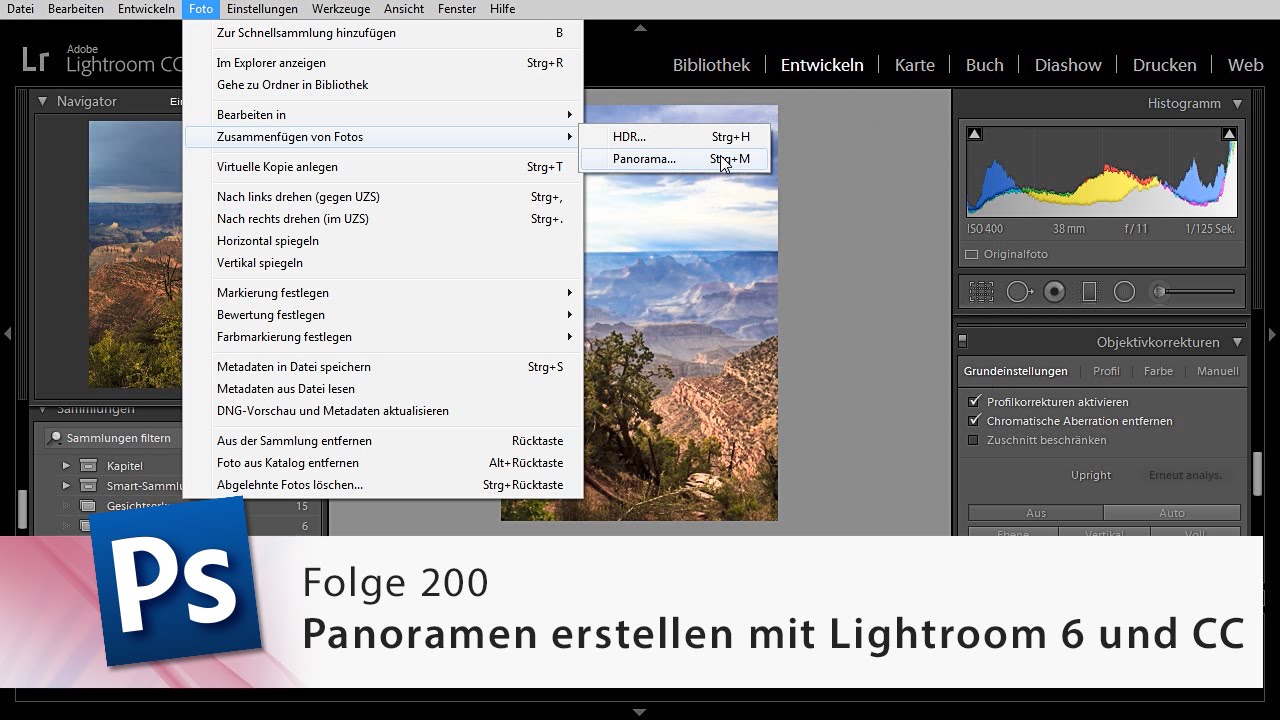Image resolution: width=1280 pixels, height=720 pixels.
Task: Switch to the Buch module
Action: coord(984,65)
